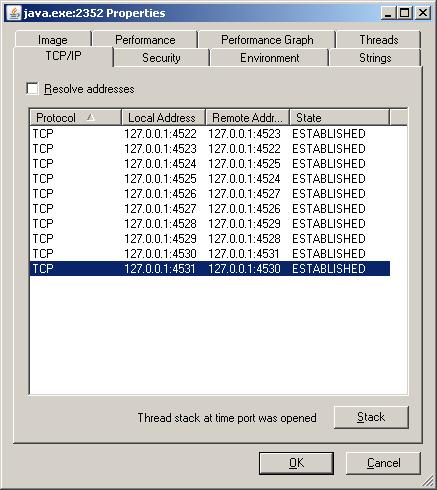
Task: Select the row with local address 127.0.0.1:4526
Action: (210, 194)
